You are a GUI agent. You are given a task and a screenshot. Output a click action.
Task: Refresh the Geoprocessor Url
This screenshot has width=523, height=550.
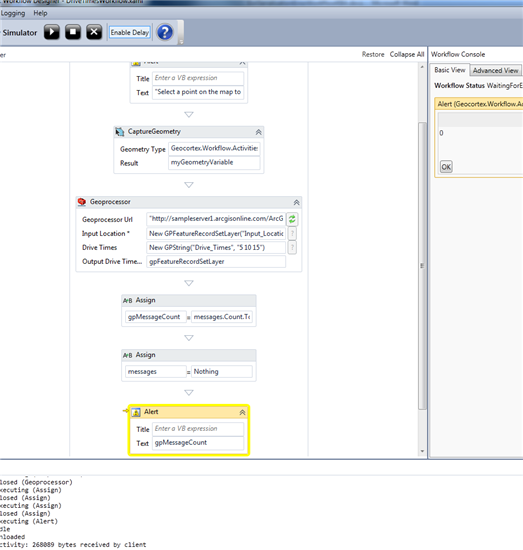292,219
